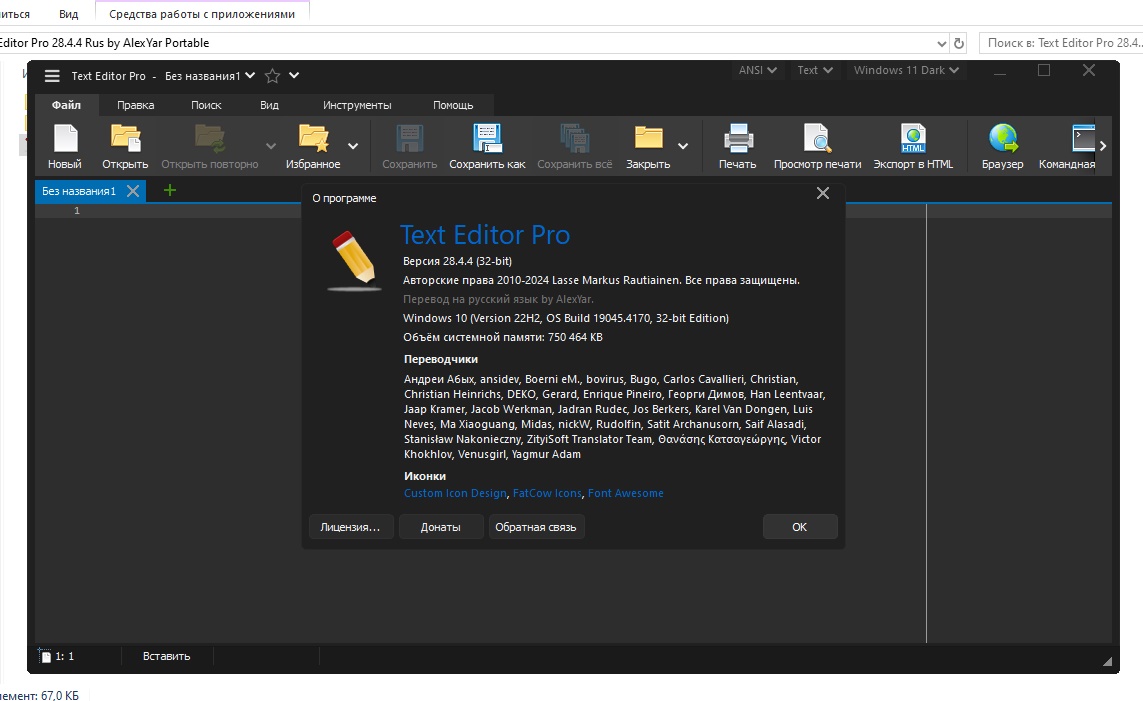
Task: Expand the document name dropdown Без названия1
Action: (x=250, y=76)
